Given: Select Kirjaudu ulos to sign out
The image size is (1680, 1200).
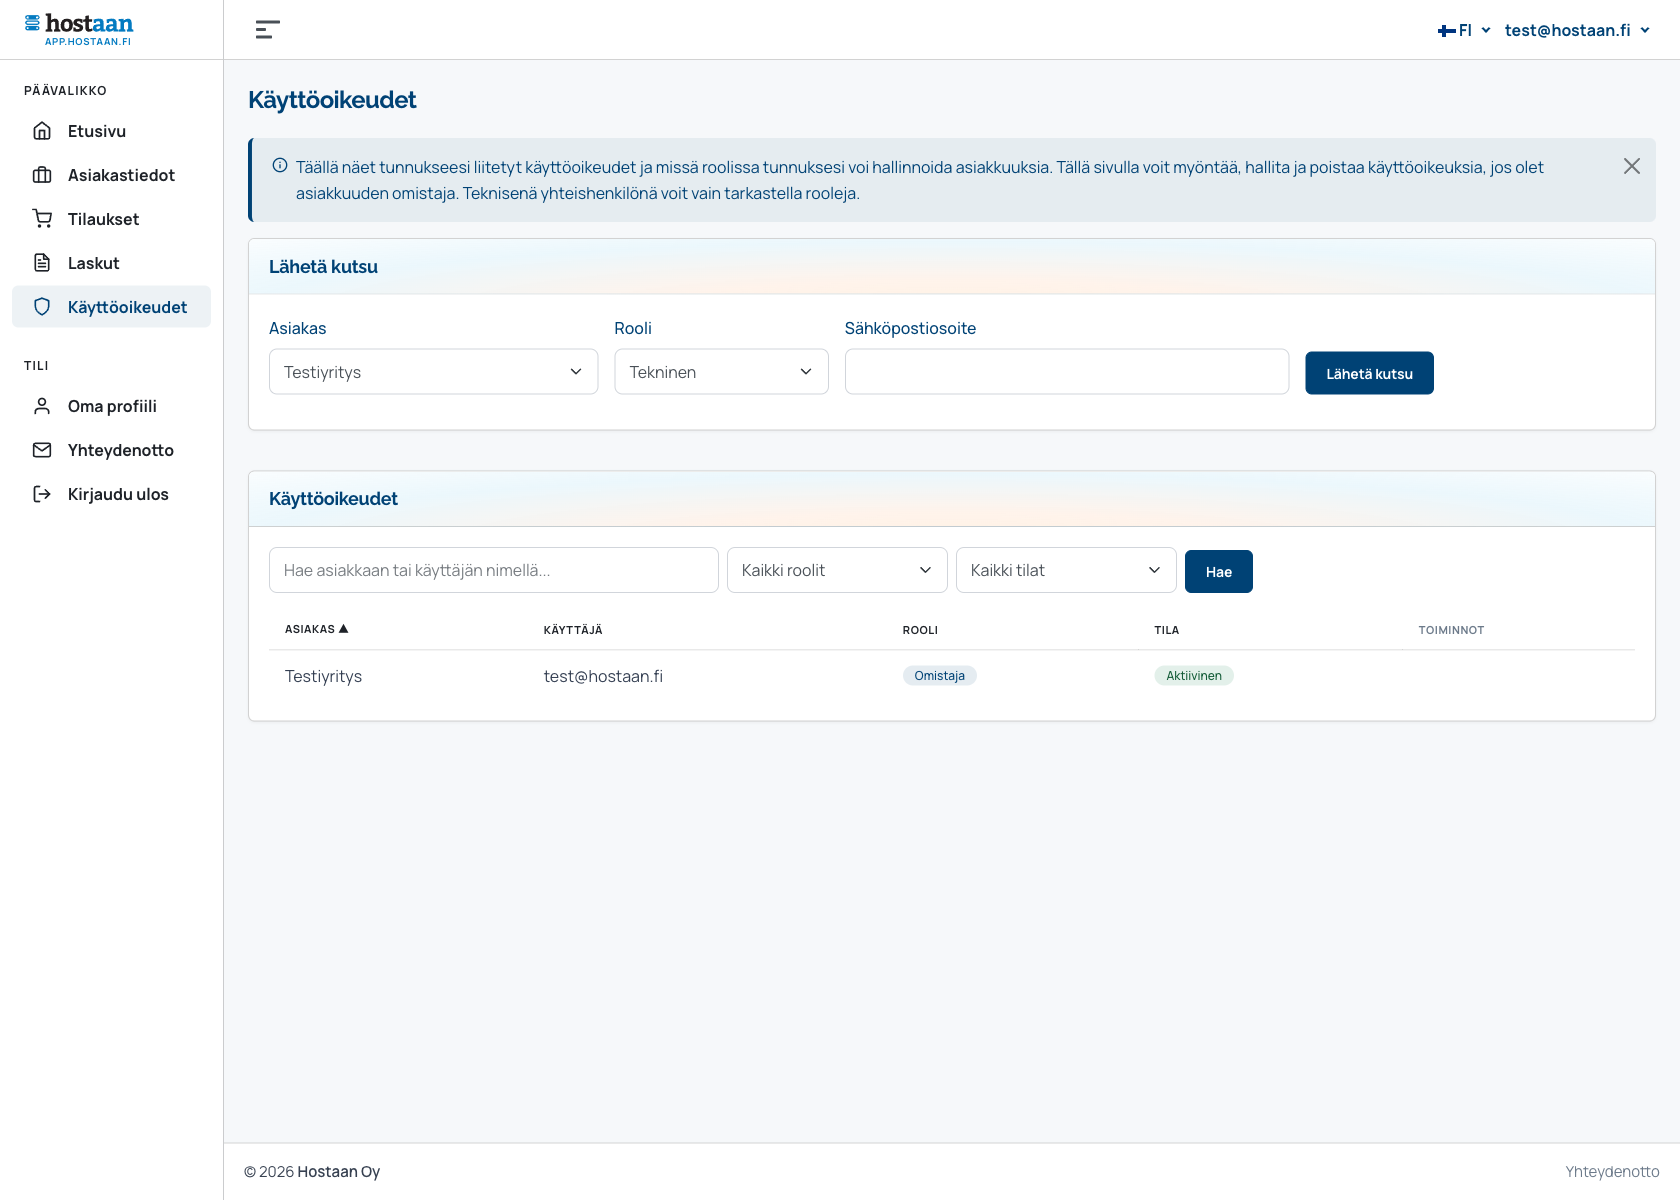Looking at the screenshot, I should [x=111, y=494].
